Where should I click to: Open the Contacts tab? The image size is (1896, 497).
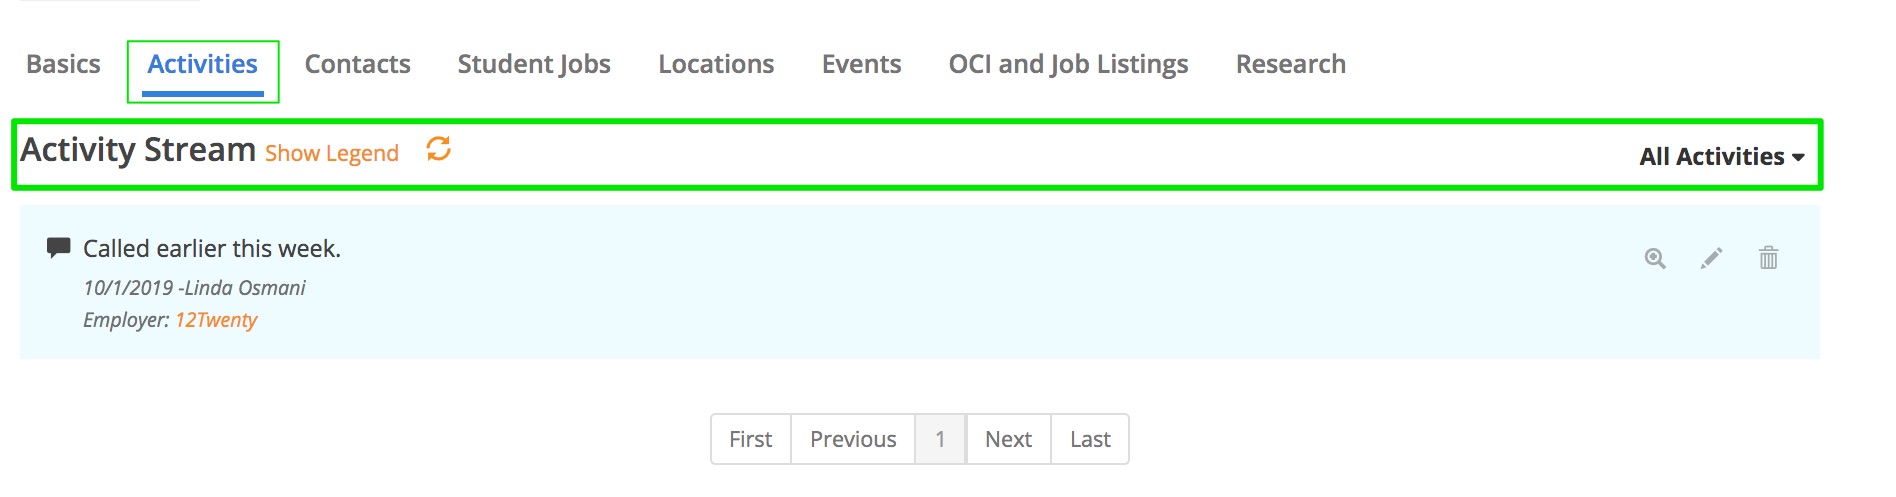pyautogui.click(x=357, y=64)
